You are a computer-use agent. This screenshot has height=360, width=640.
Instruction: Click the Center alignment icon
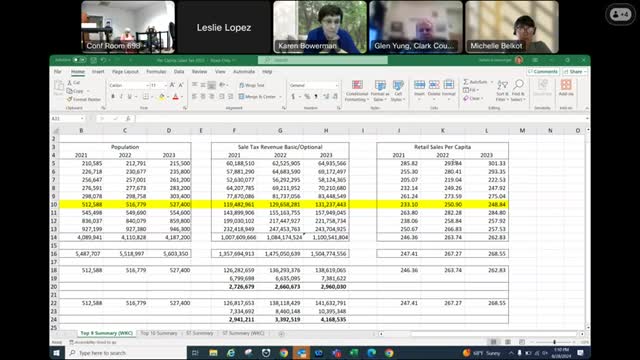click(203, 96)
